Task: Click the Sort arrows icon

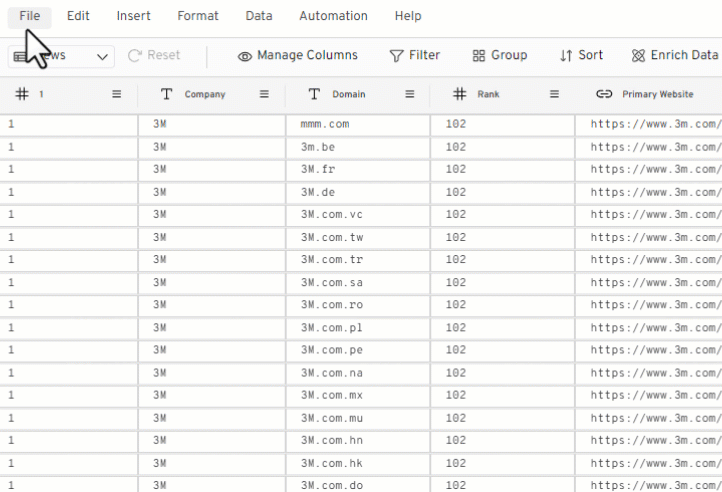Action: 566,56
